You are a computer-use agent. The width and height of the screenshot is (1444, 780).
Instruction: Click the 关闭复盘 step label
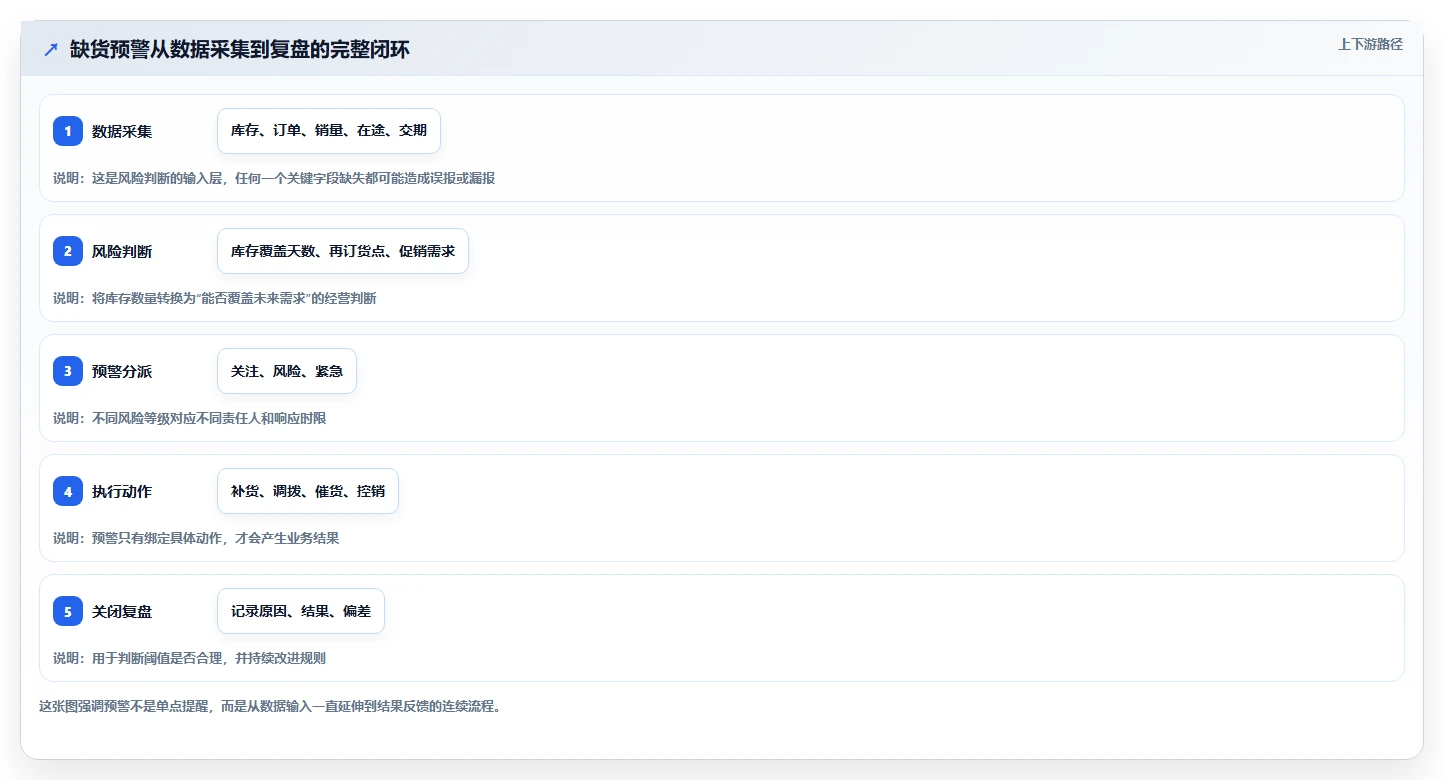122,611
